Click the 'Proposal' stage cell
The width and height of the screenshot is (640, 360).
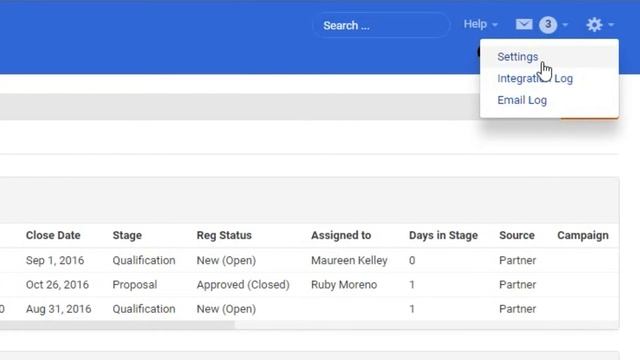[135, 284]
